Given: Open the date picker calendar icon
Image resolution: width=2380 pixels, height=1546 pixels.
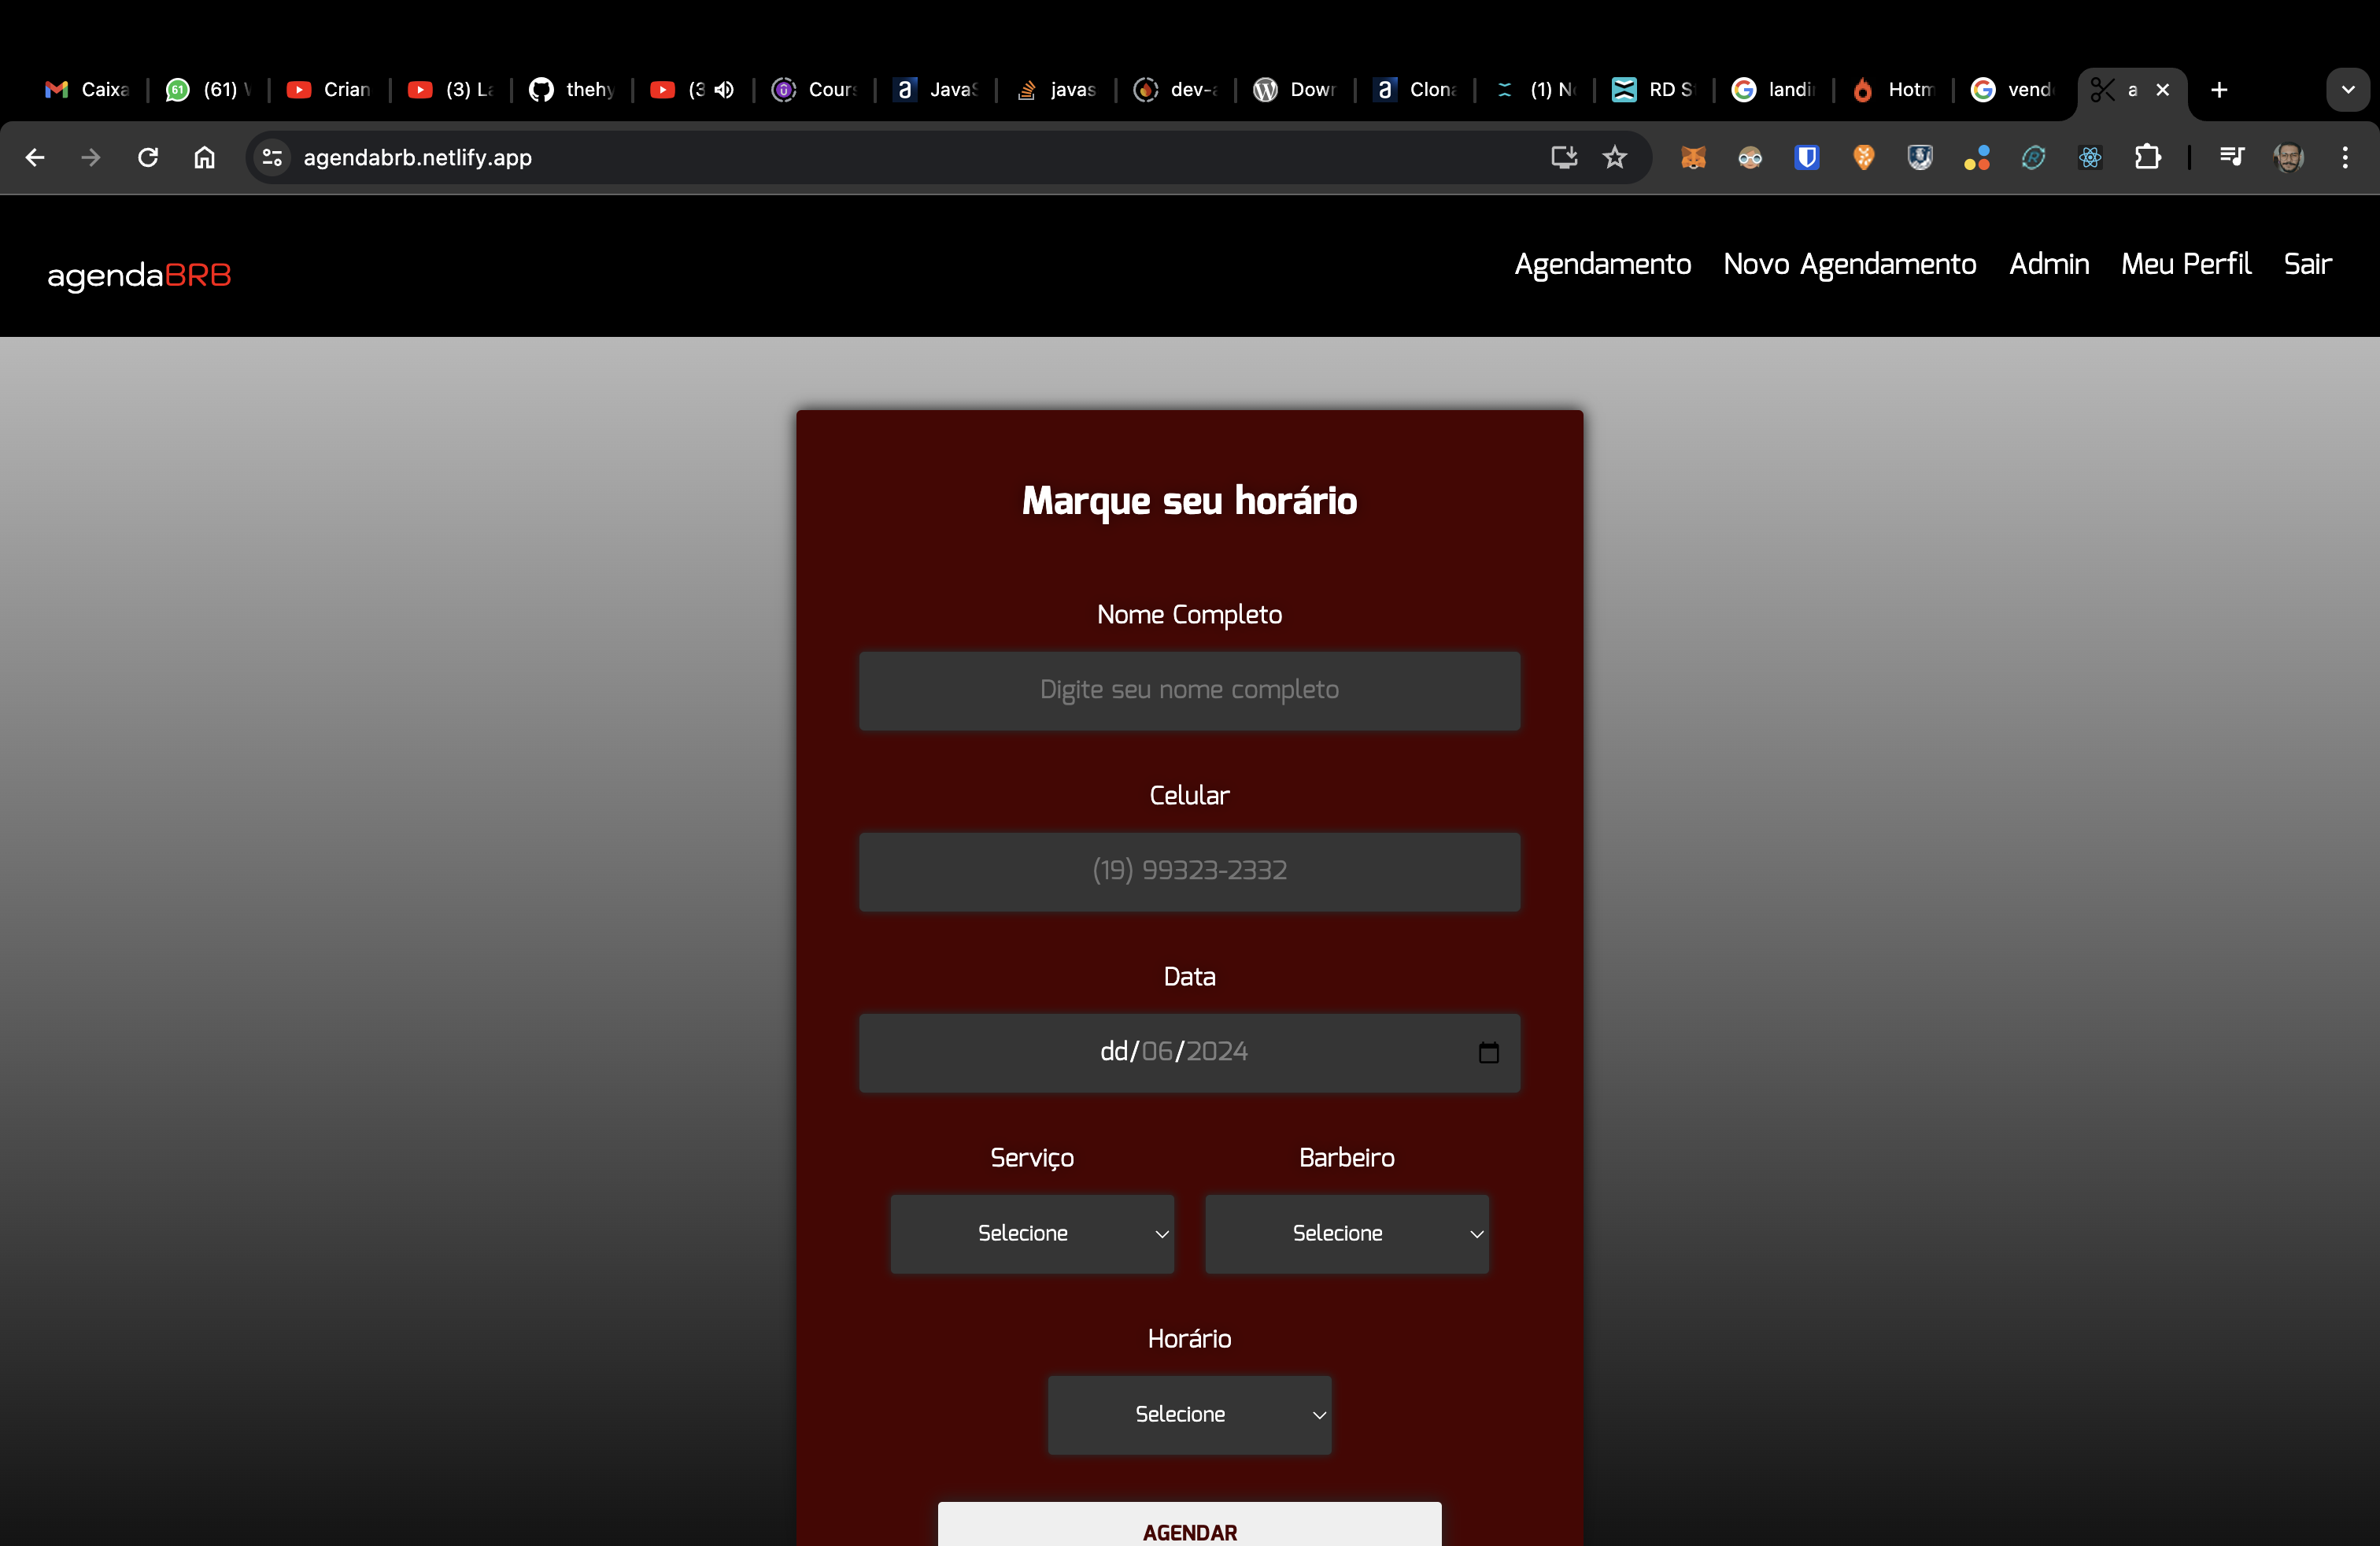Looking at the screenshot, I should 1488,1052.
